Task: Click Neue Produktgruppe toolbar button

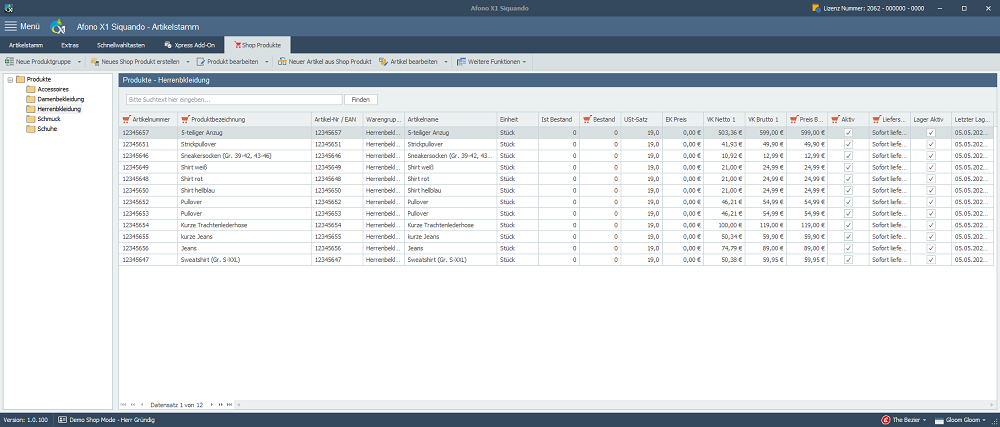Action: point(39,62)
